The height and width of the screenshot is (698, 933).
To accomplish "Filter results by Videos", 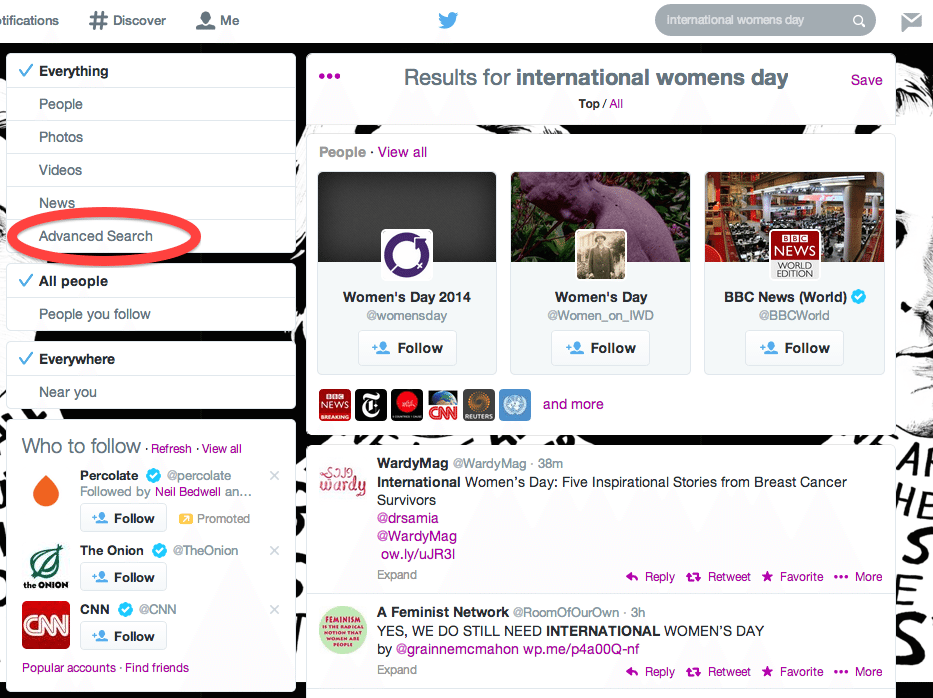I will [x=151, y=170].
